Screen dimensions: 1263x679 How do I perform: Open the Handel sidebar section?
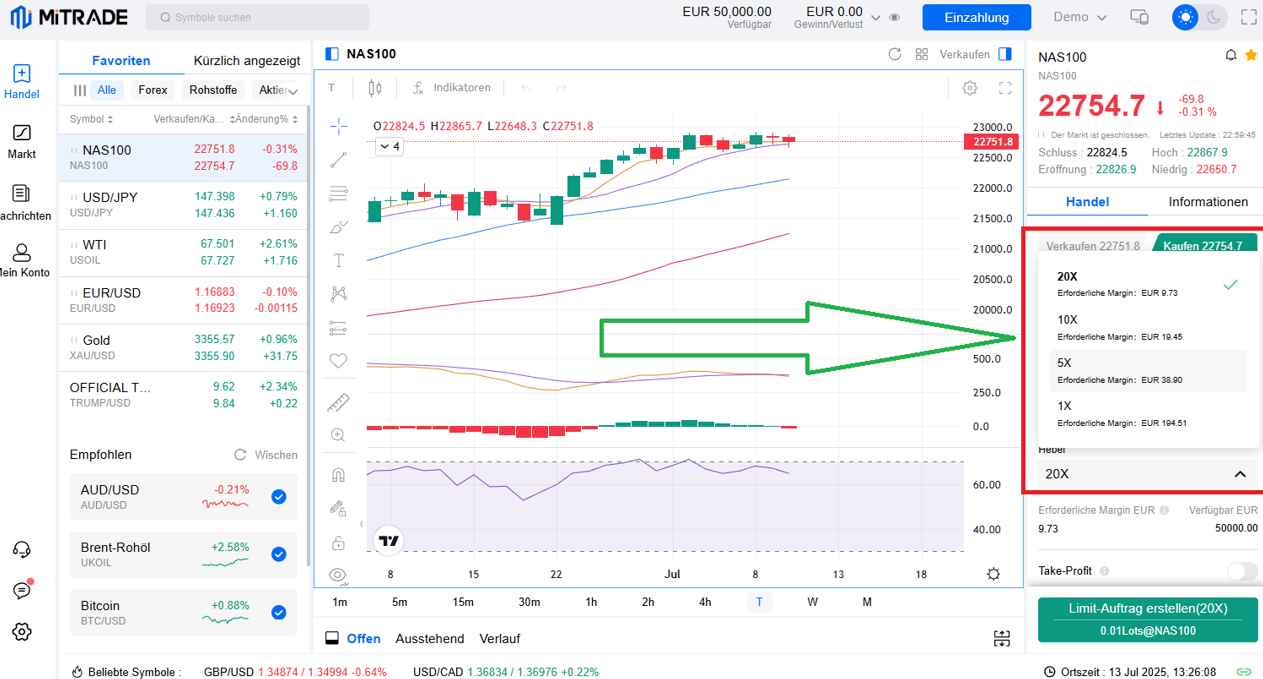(22, 82)
